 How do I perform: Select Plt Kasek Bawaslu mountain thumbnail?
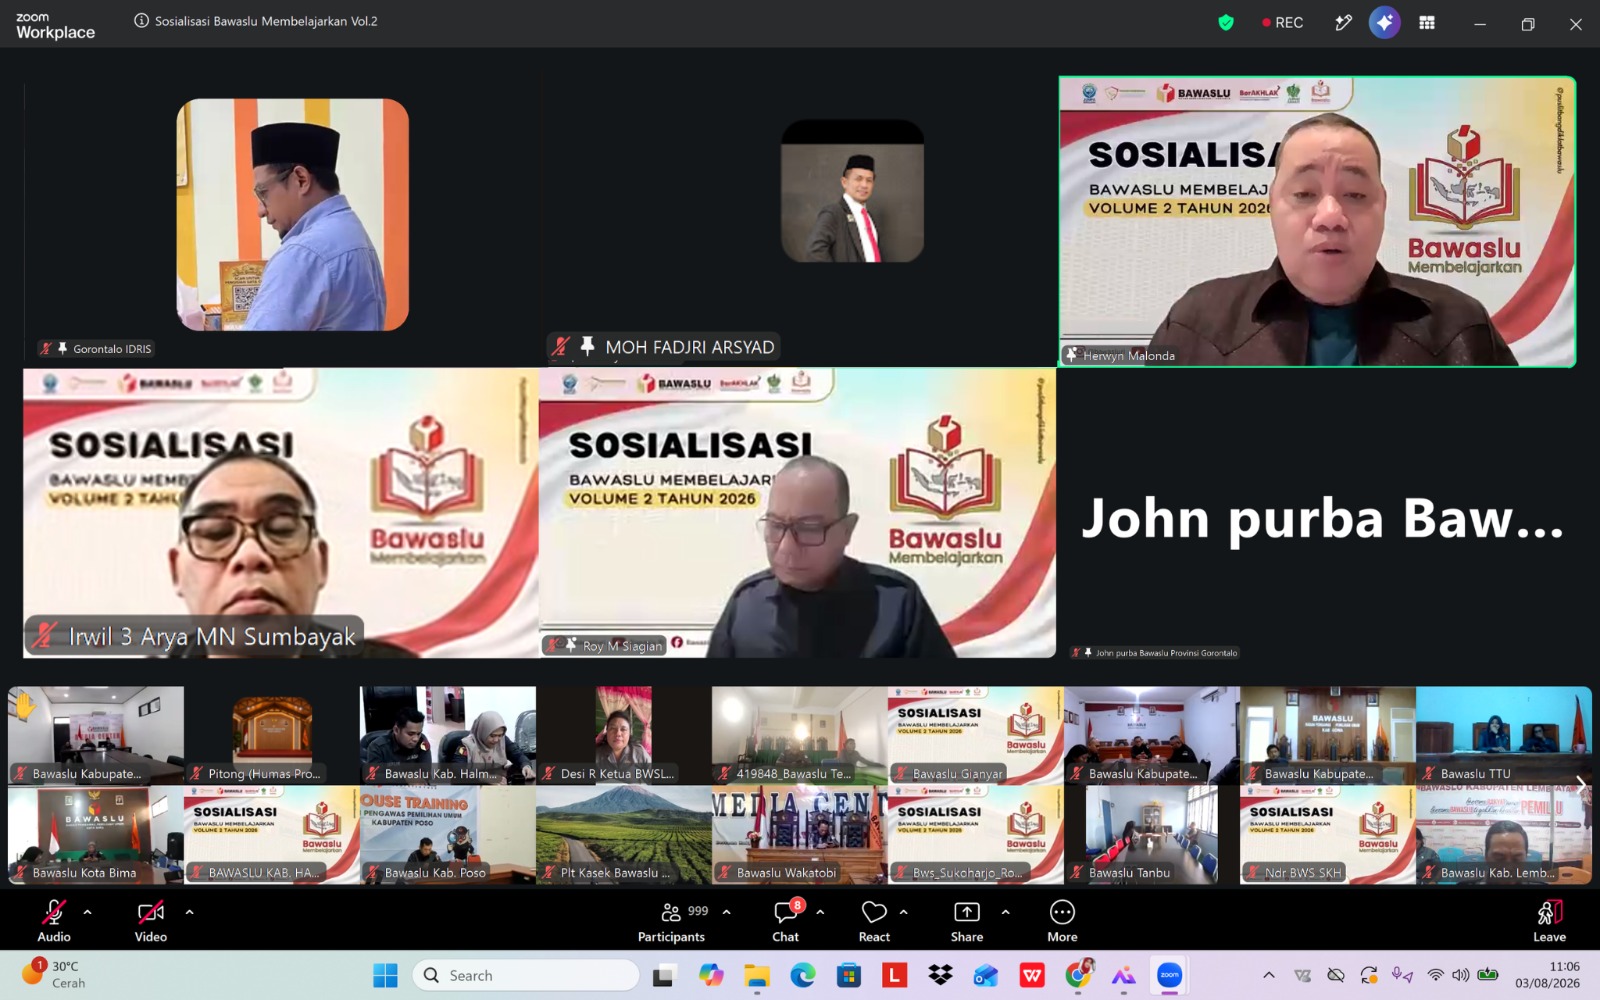624,834
